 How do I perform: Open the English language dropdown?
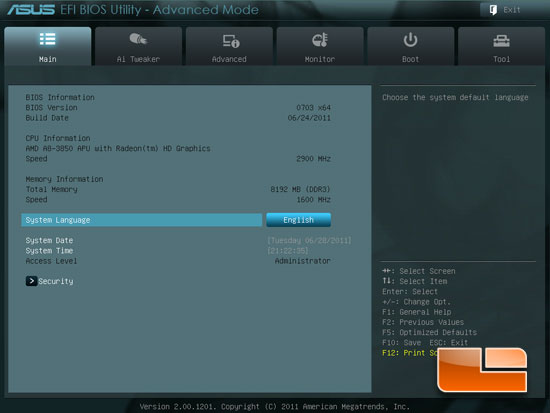click(x=298, y=220)
